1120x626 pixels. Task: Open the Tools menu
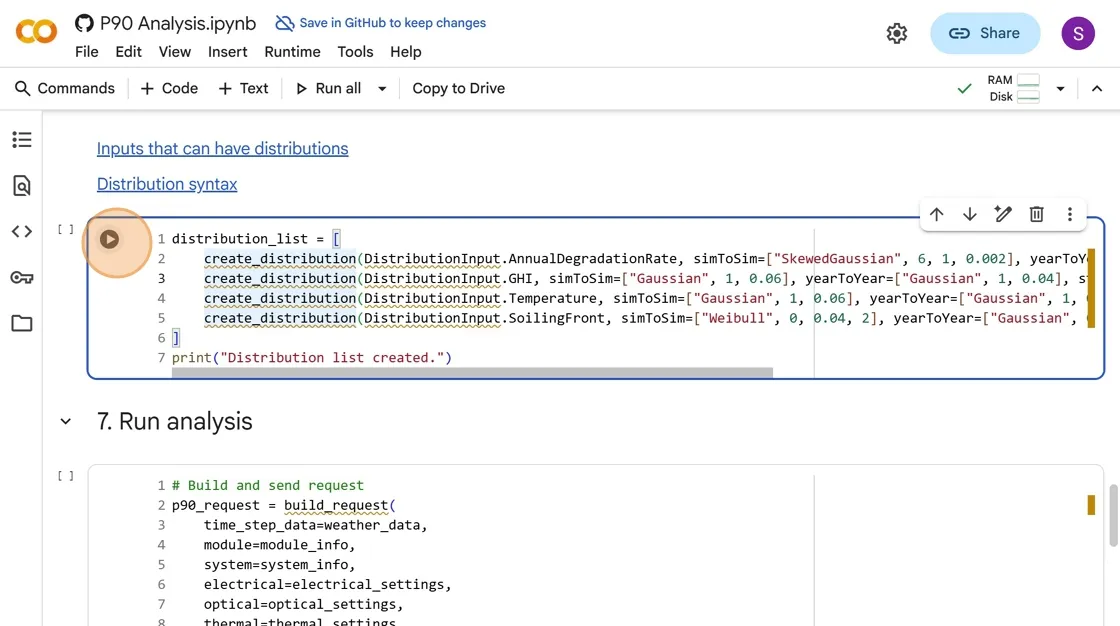(x=355, y=52)
